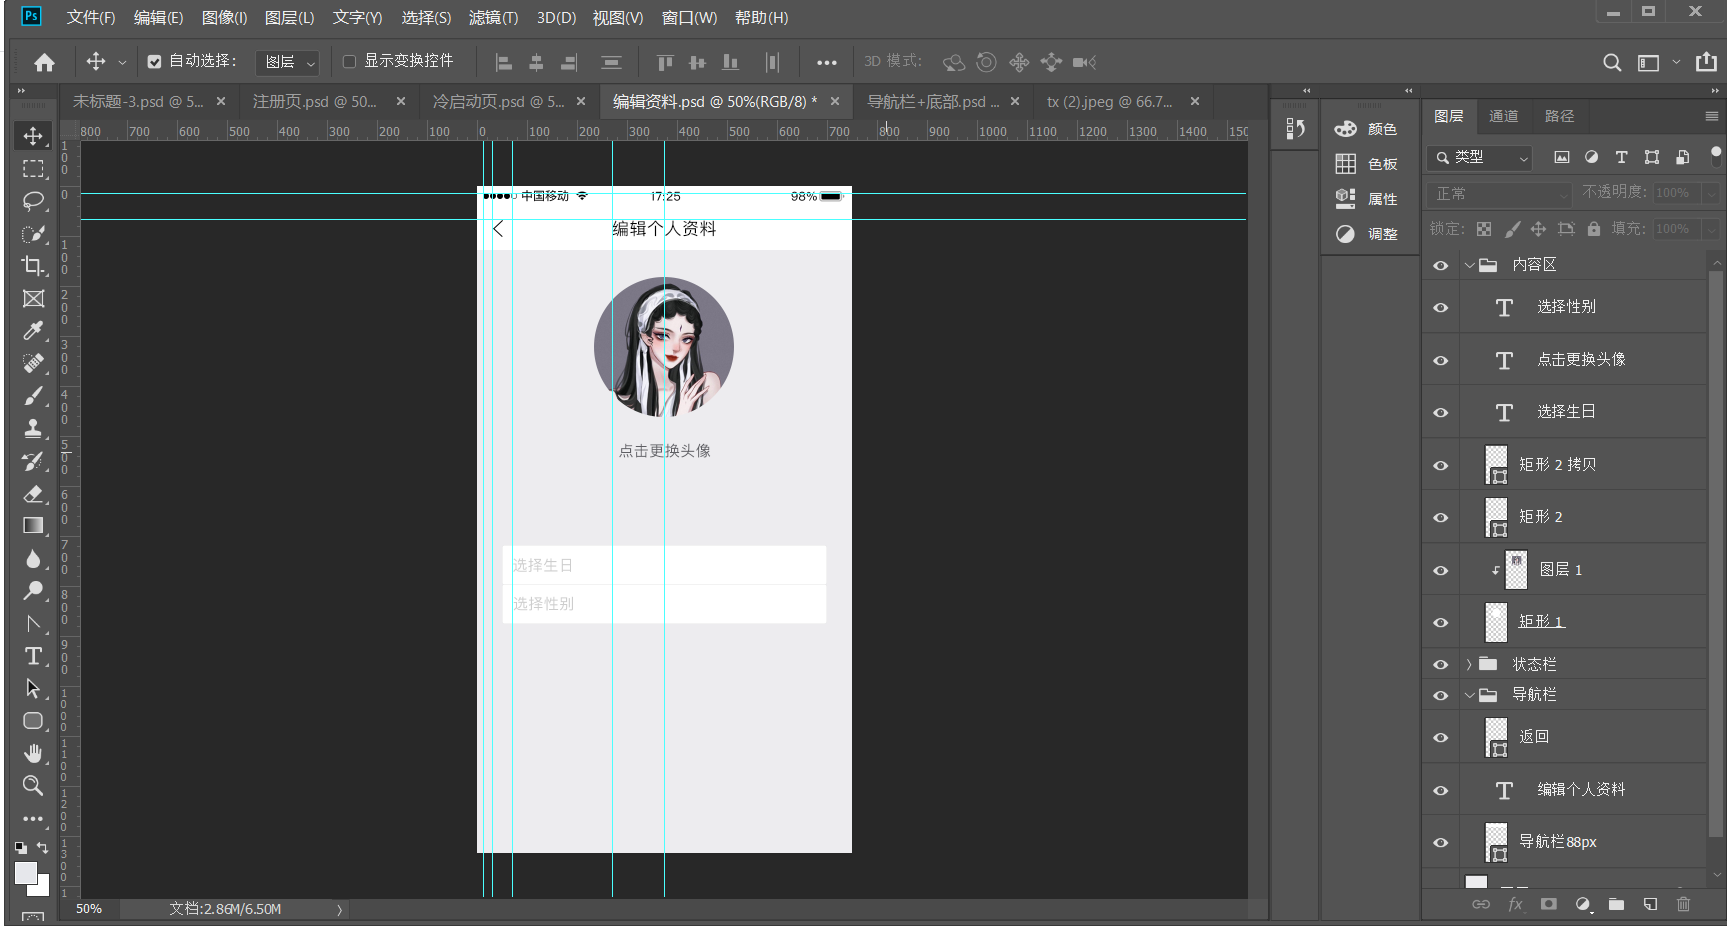
Task: Select the Lasso tool
Action: pos(33,201)
